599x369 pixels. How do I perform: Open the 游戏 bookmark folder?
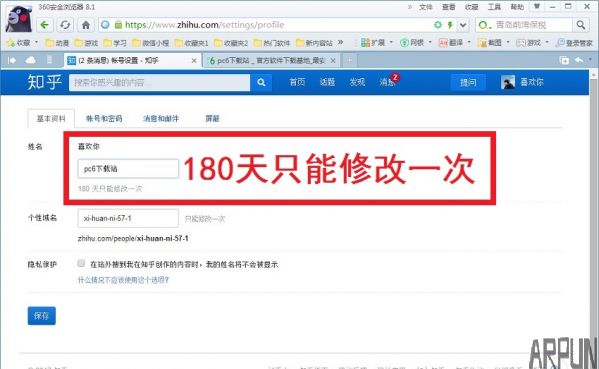(x=86, y=43)
